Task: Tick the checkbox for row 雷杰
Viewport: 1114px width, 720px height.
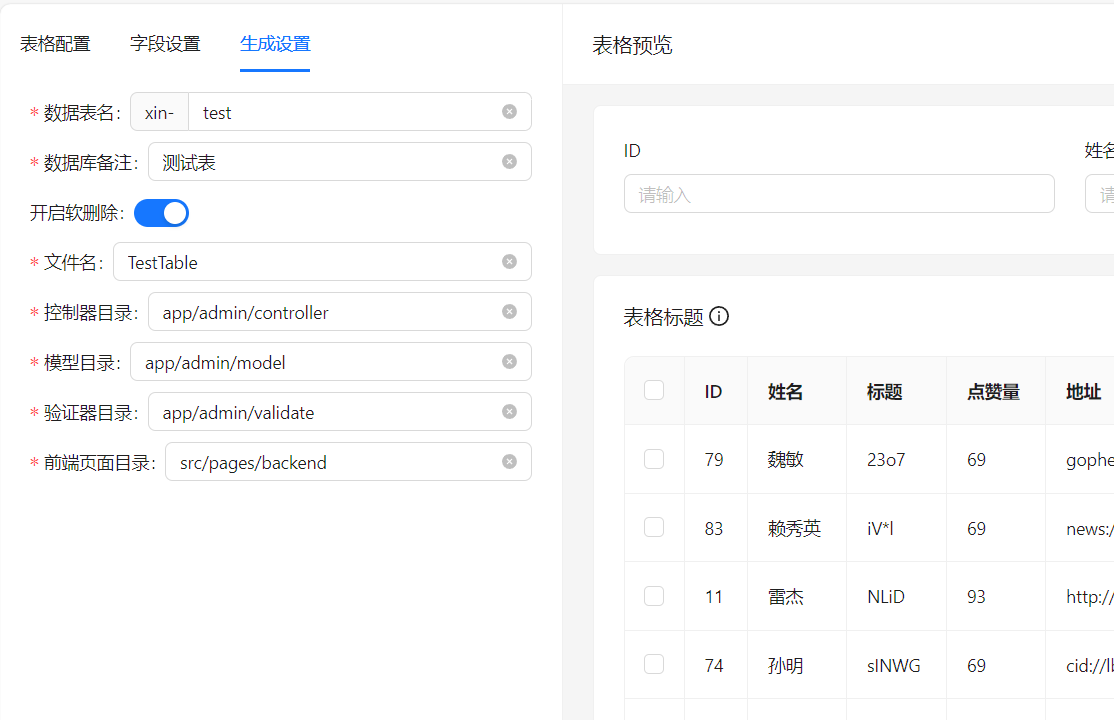Action: click(654, 596)
